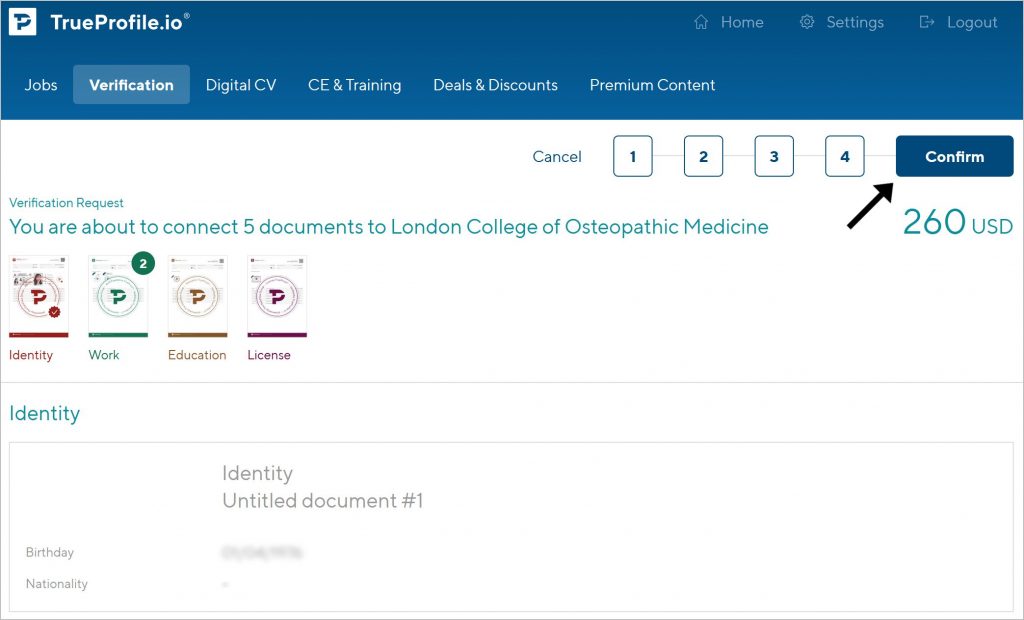Click the connect 5 documents headline
This screenshot has height=620, width=1024.
pos(389,227)
